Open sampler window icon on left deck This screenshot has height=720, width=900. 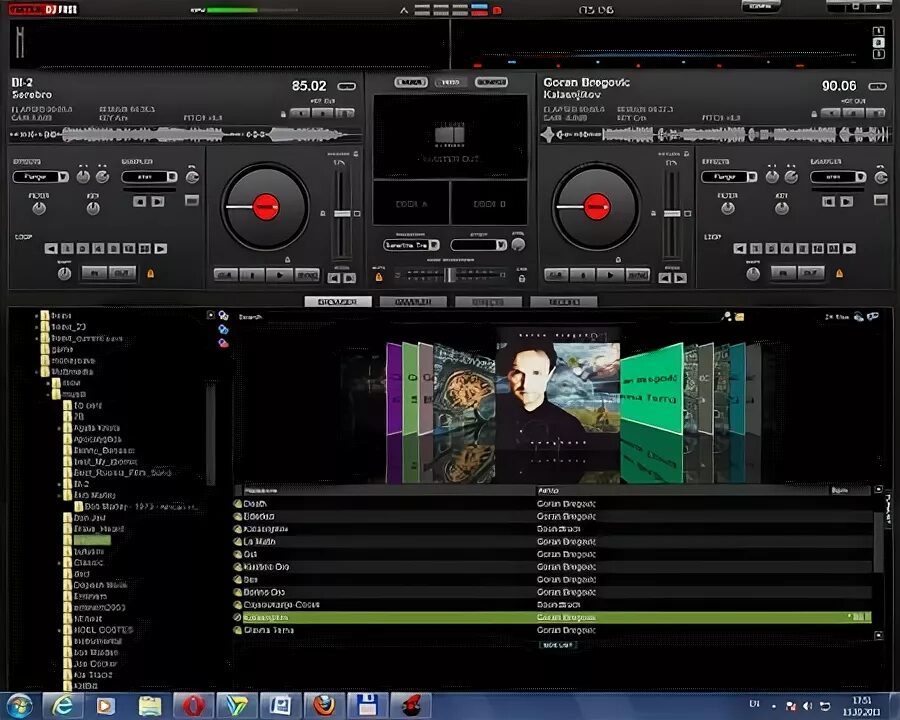click(x=192, y=200)
